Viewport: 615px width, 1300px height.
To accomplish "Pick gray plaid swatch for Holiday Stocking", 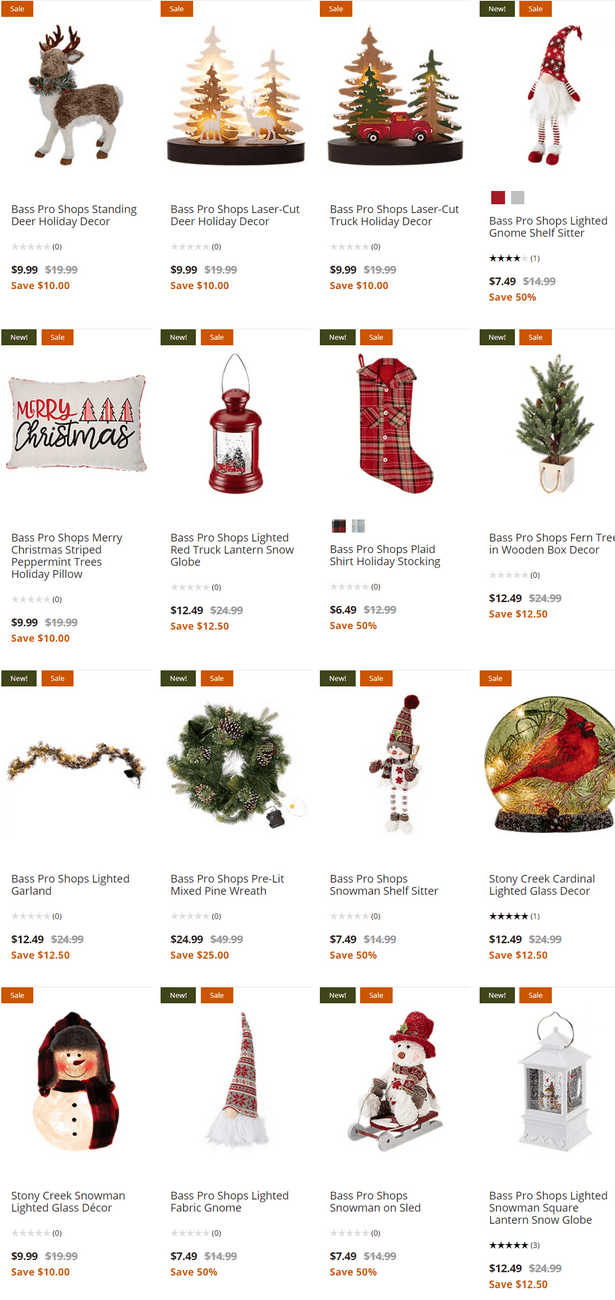I will (x=358, y=526).
